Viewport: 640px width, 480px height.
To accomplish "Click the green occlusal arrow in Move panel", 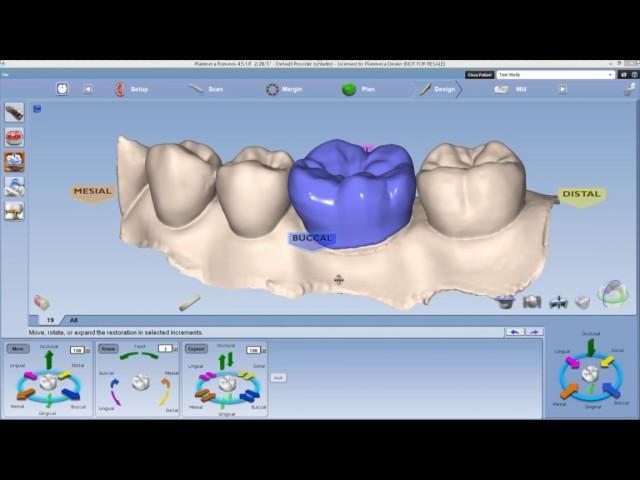I will point(48,360).
